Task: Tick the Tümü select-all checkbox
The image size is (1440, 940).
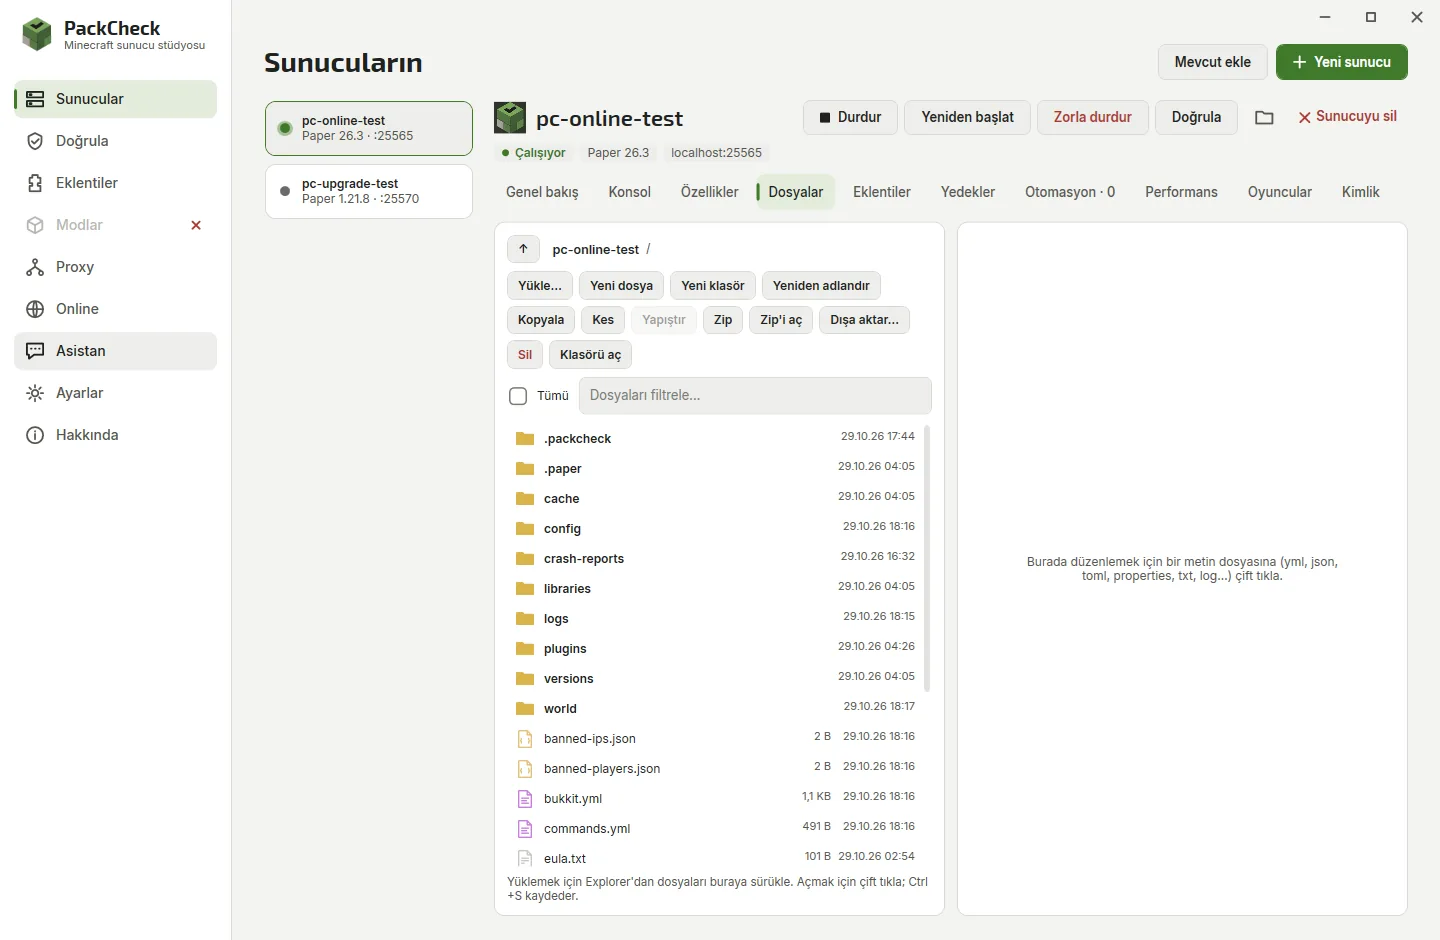Action: pyautogui.click(x=518, y=396)
